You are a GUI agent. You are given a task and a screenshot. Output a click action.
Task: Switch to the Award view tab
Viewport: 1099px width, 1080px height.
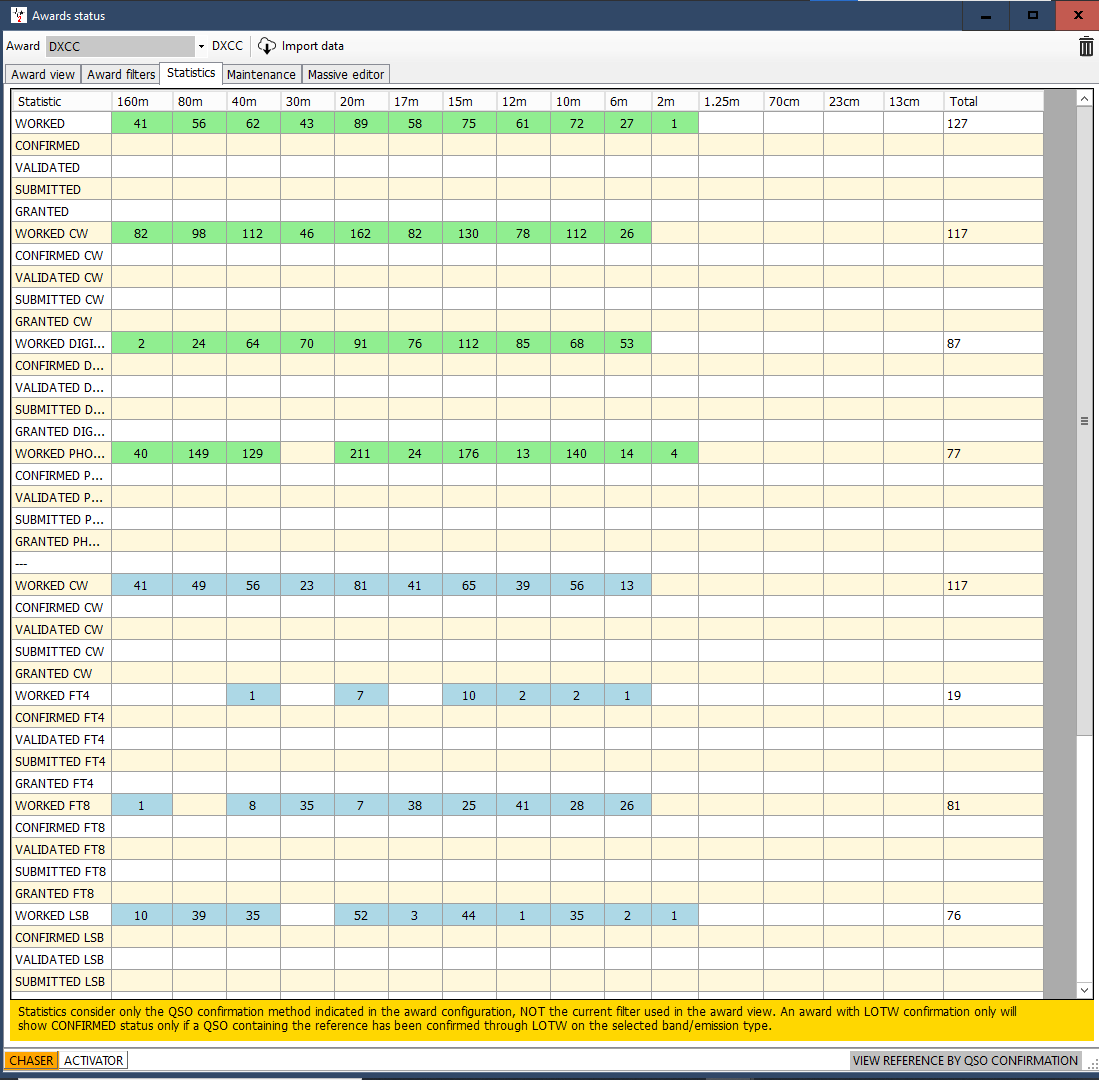(43, 74)
